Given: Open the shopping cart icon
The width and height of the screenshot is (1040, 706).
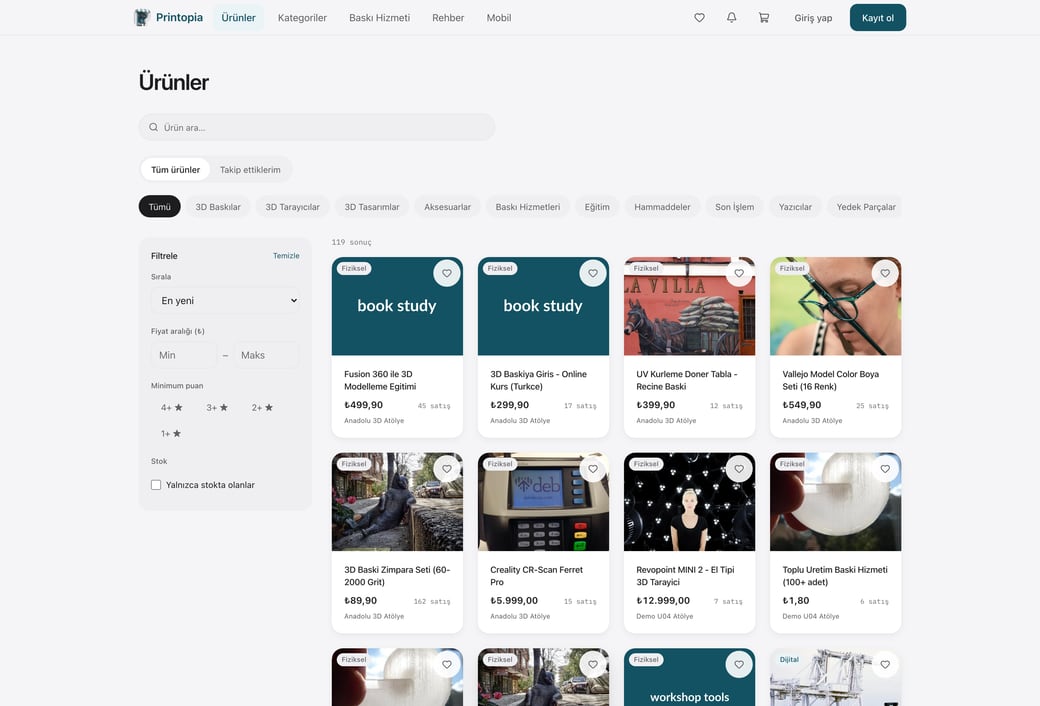Looking at the screenshot, I should click(764, 18).
